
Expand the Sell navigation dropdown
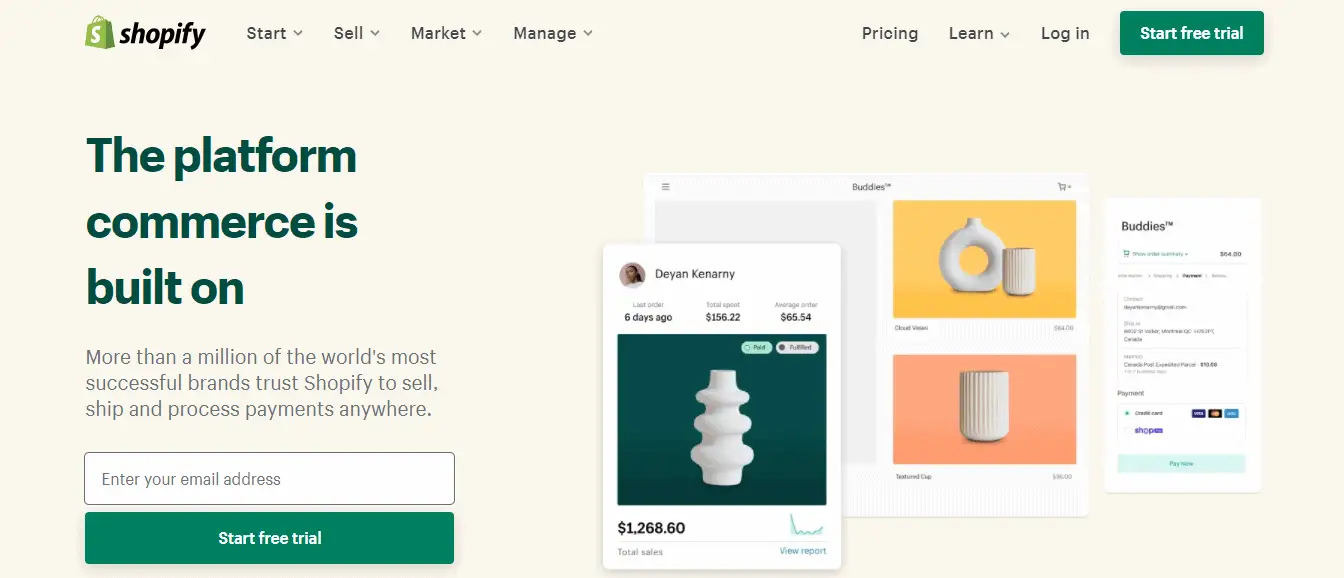tap(357, 33)
